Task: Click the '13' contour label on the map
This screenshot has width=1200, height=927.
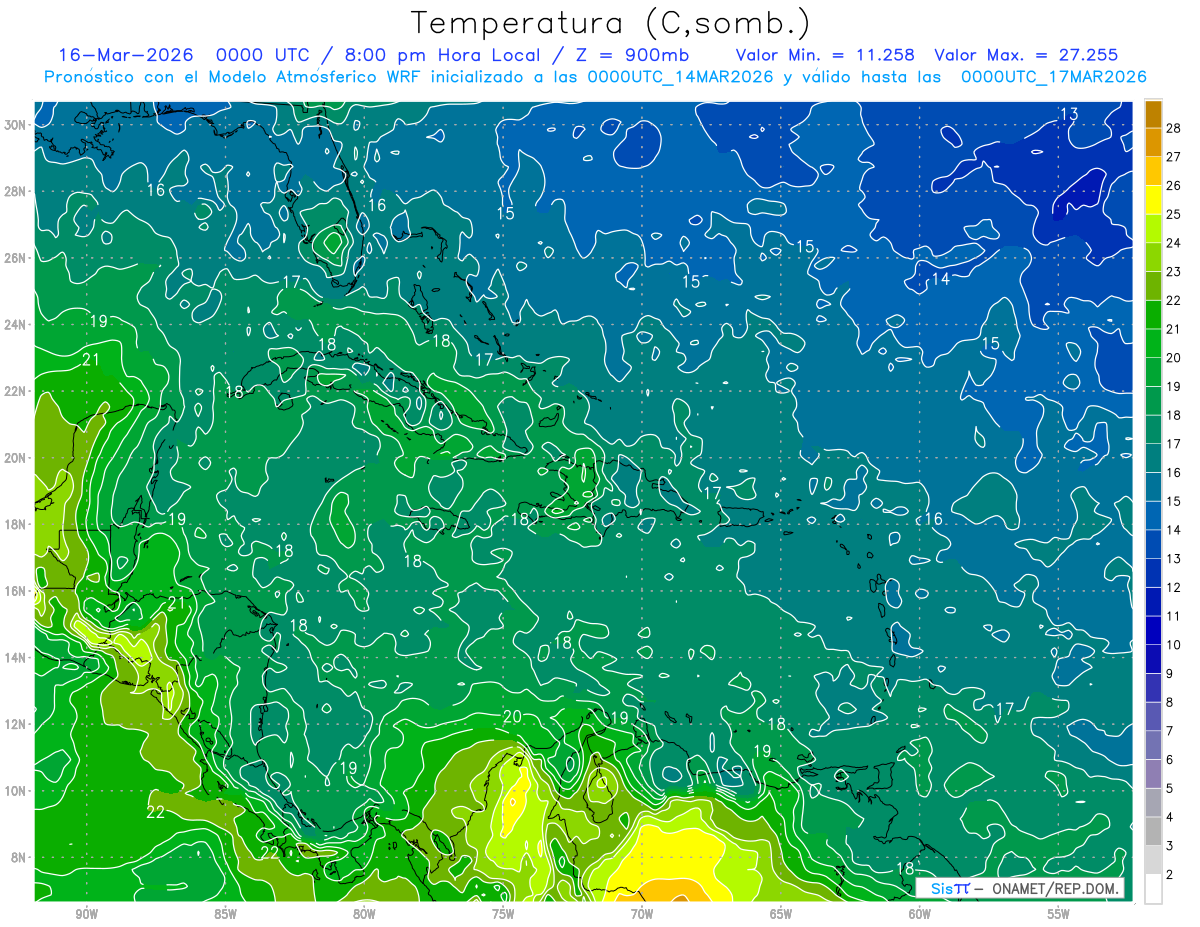Action: [x=1069, y=114]
